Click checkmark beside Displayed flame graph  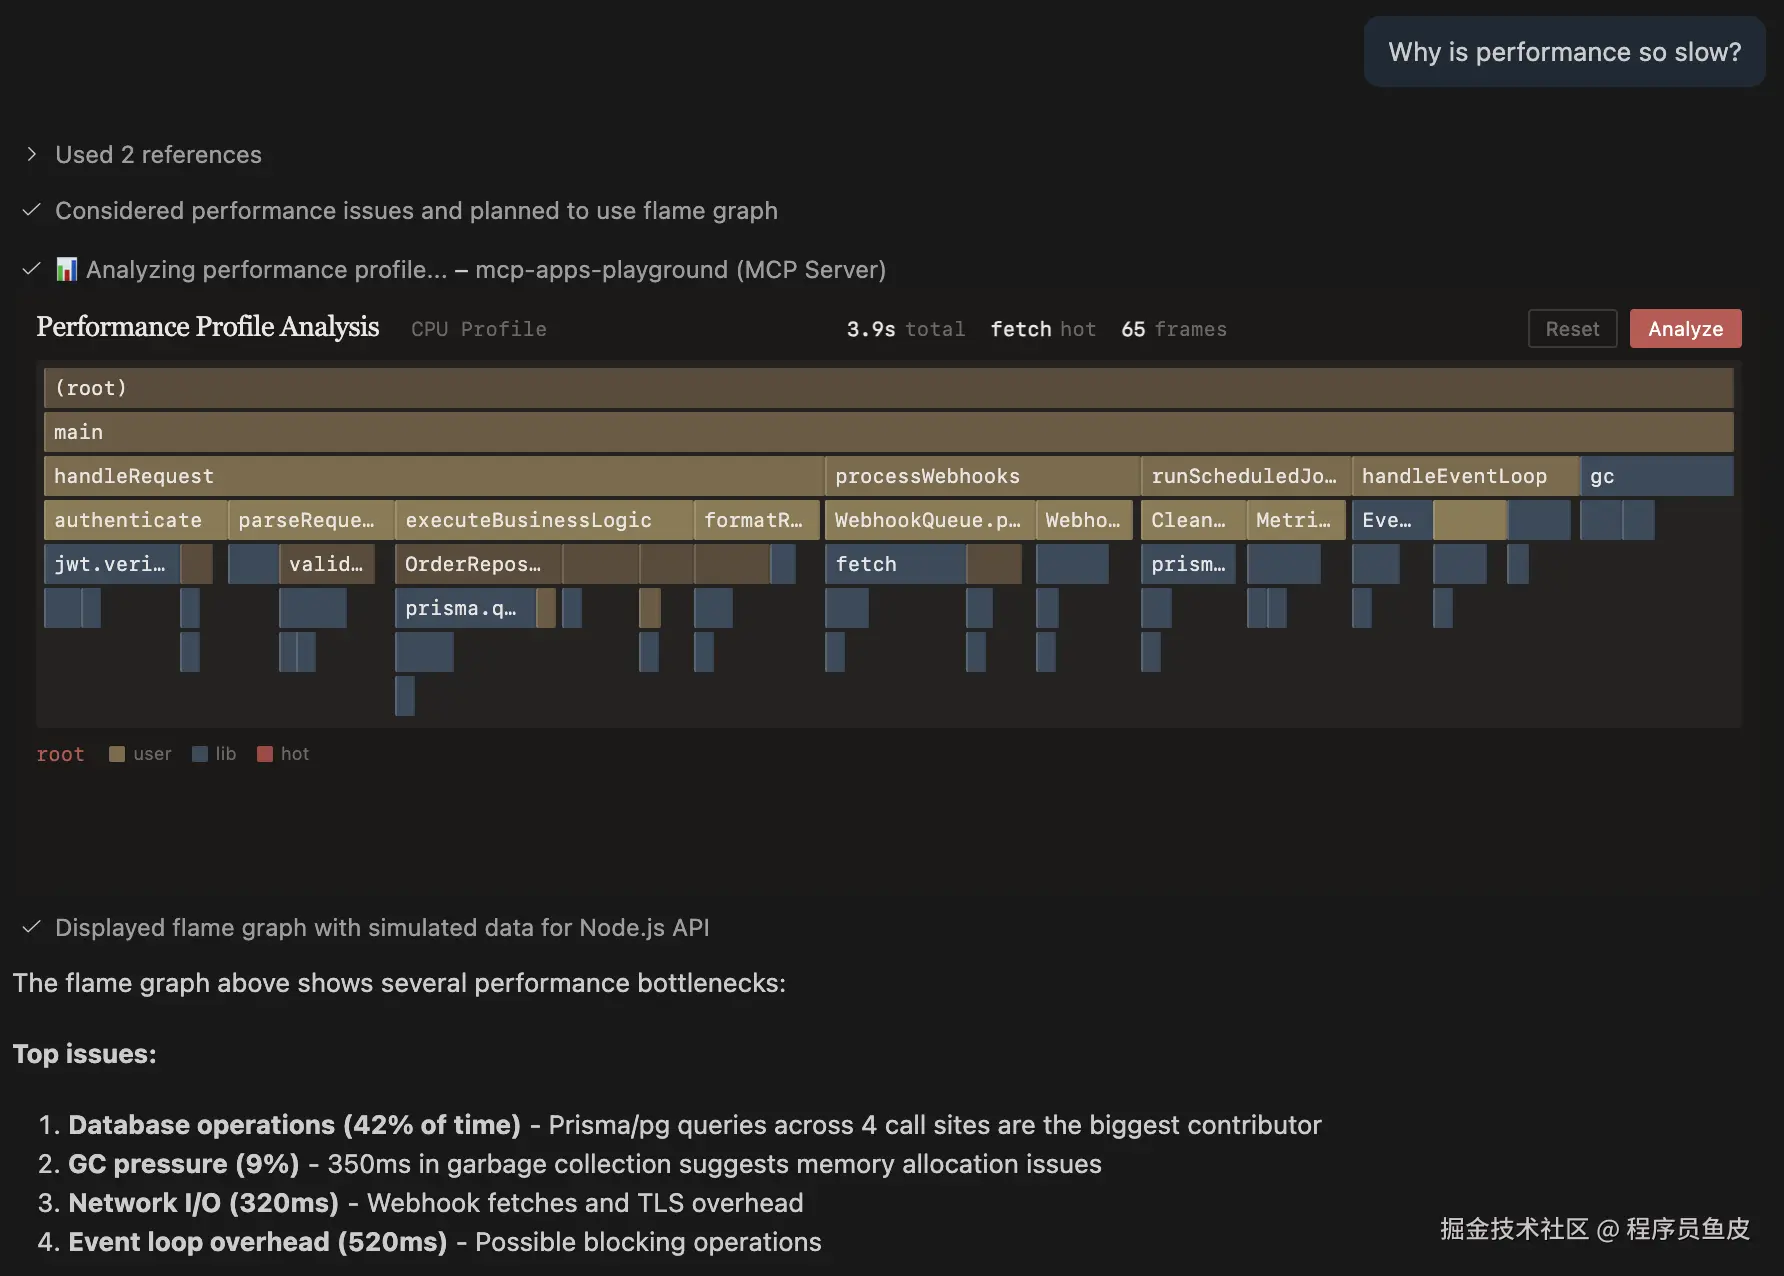(x=32, y=927)
